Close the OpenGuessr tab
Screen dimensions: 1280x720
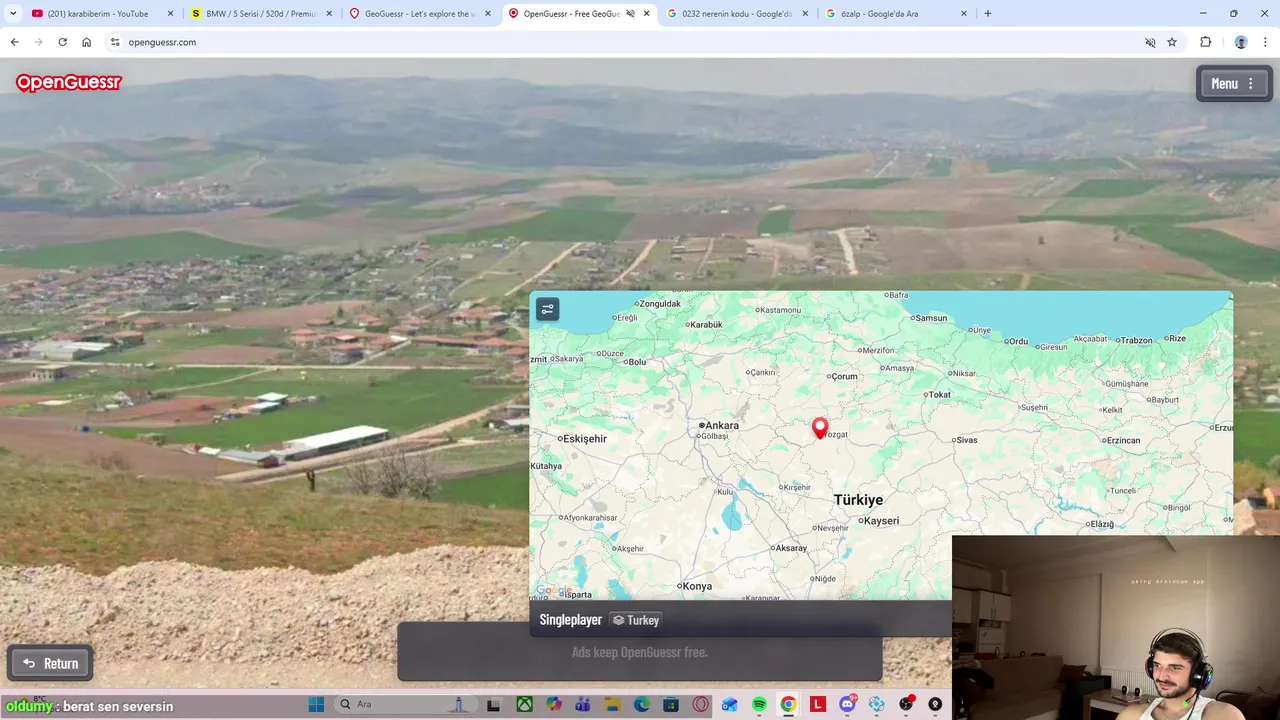[x=647, y=14]
